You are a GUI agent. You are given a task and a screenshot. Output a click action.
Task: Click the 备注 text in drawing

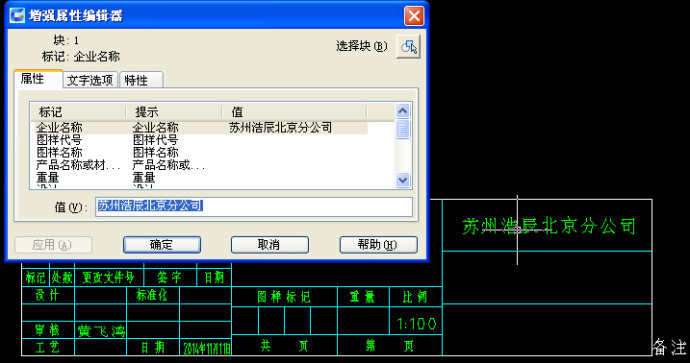669,347
